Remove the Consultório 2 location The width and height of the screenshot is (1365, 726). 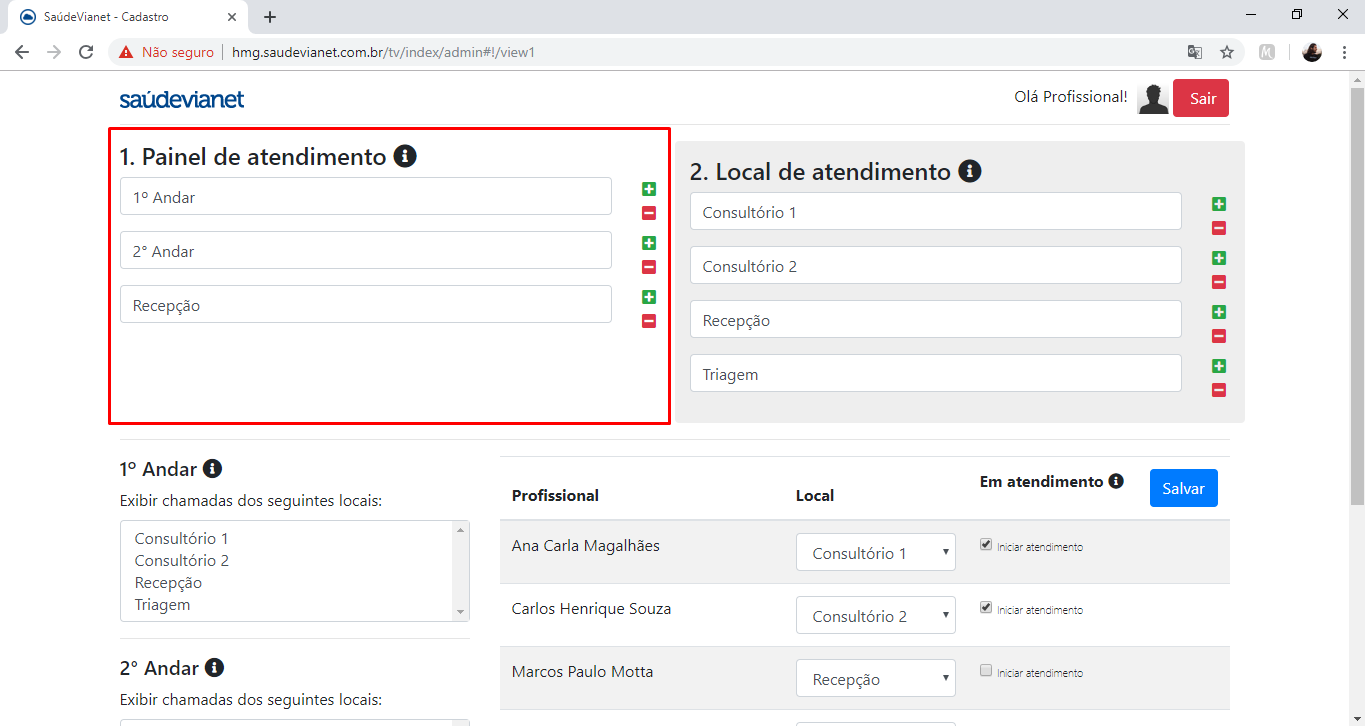point(1219,282)
